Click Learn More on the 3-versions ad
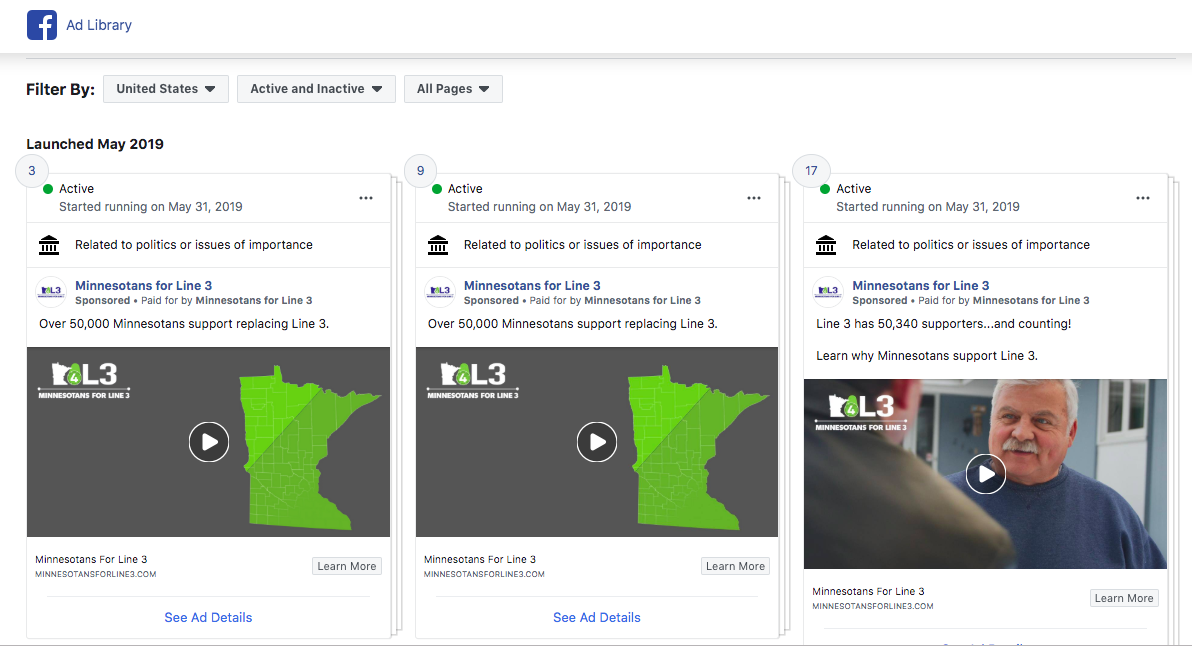This screenshot has width=1192, height=646. (347, 566)
